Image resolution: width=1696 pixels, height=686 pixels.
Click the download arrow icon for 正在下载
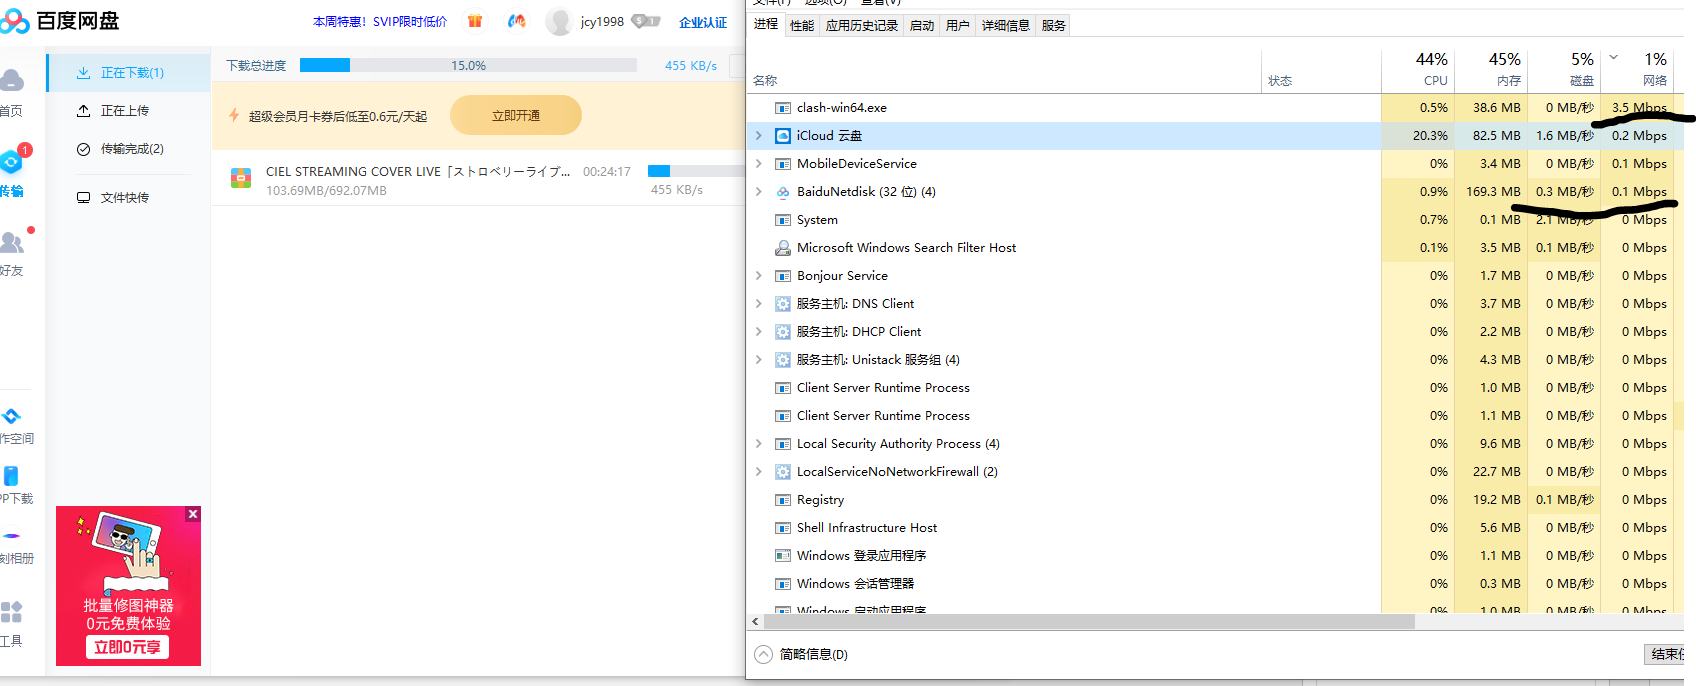pos(84,73)
